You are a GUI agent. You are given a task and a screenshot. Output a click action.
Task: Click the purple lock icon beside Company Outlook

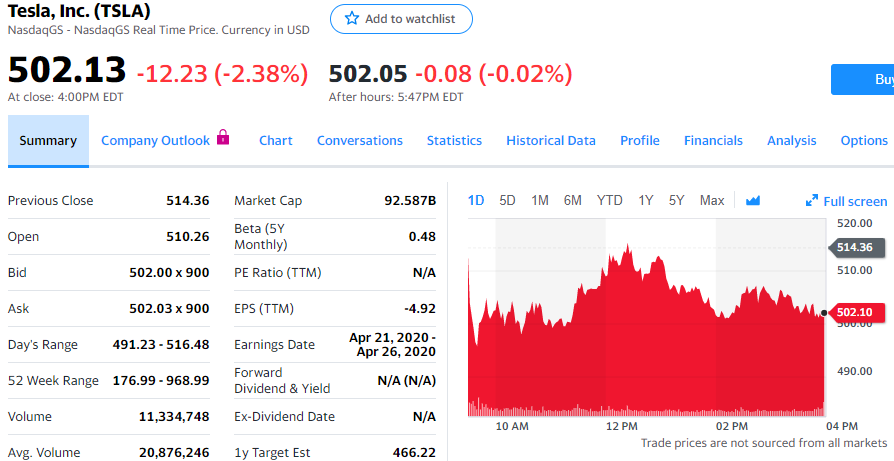point(222,138)
